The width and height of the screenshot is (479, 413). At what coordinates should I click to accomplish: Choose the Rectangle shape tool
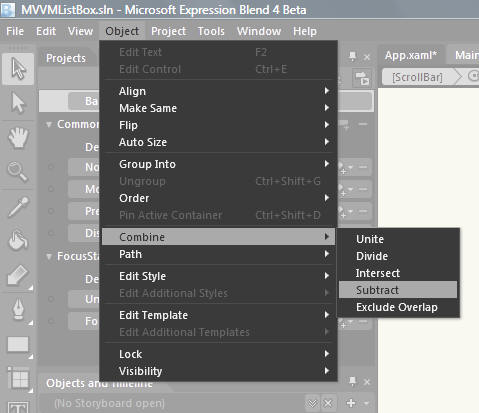pos(18,344)
